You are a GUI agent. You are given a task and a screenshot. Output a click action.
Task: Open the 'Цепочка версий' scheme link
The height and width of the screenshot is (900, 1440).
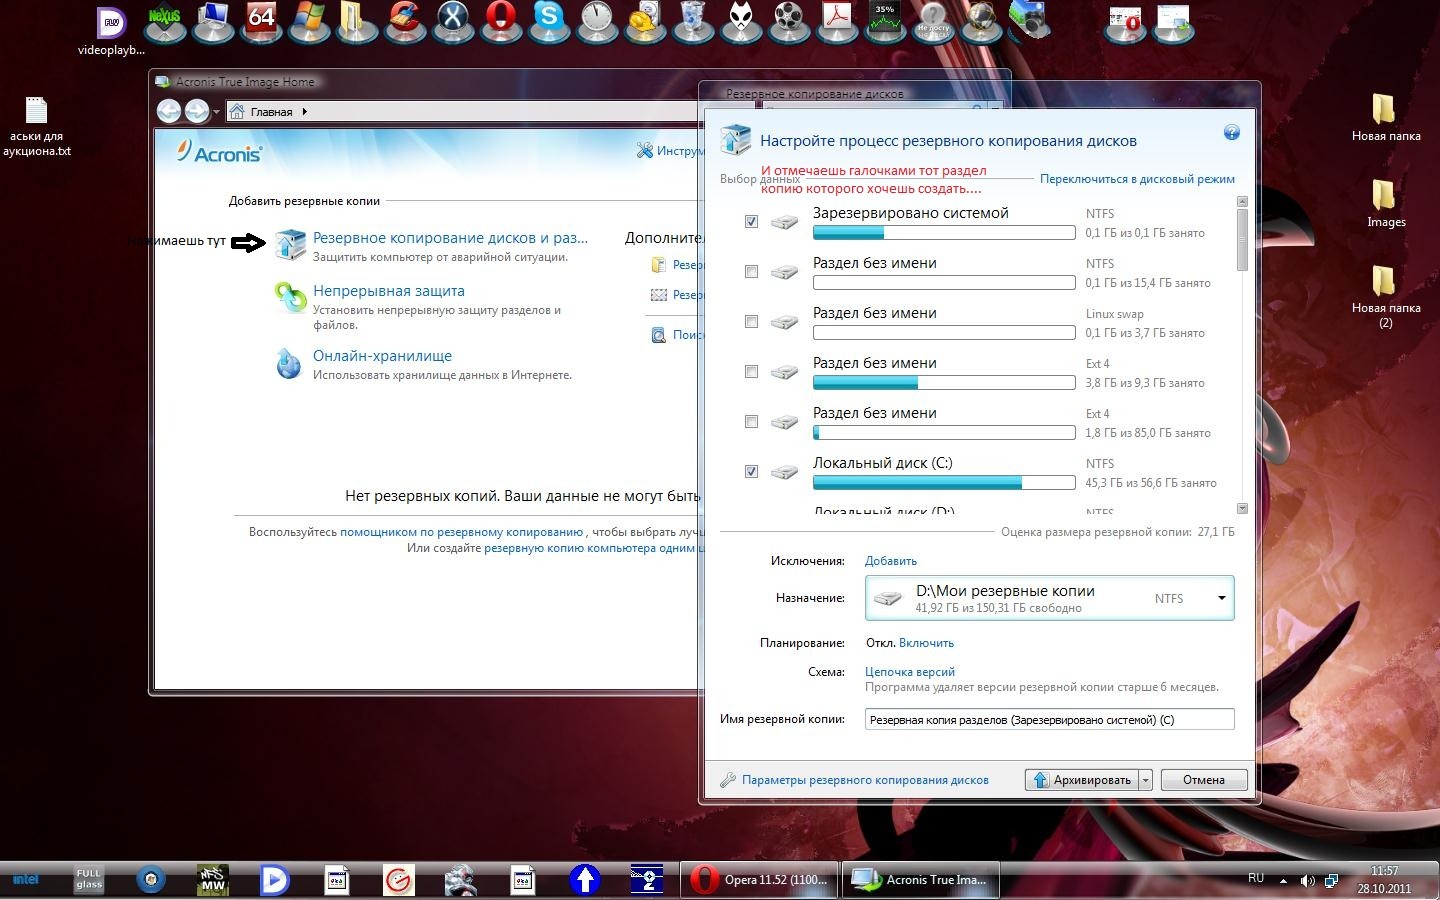click(910, 672)
